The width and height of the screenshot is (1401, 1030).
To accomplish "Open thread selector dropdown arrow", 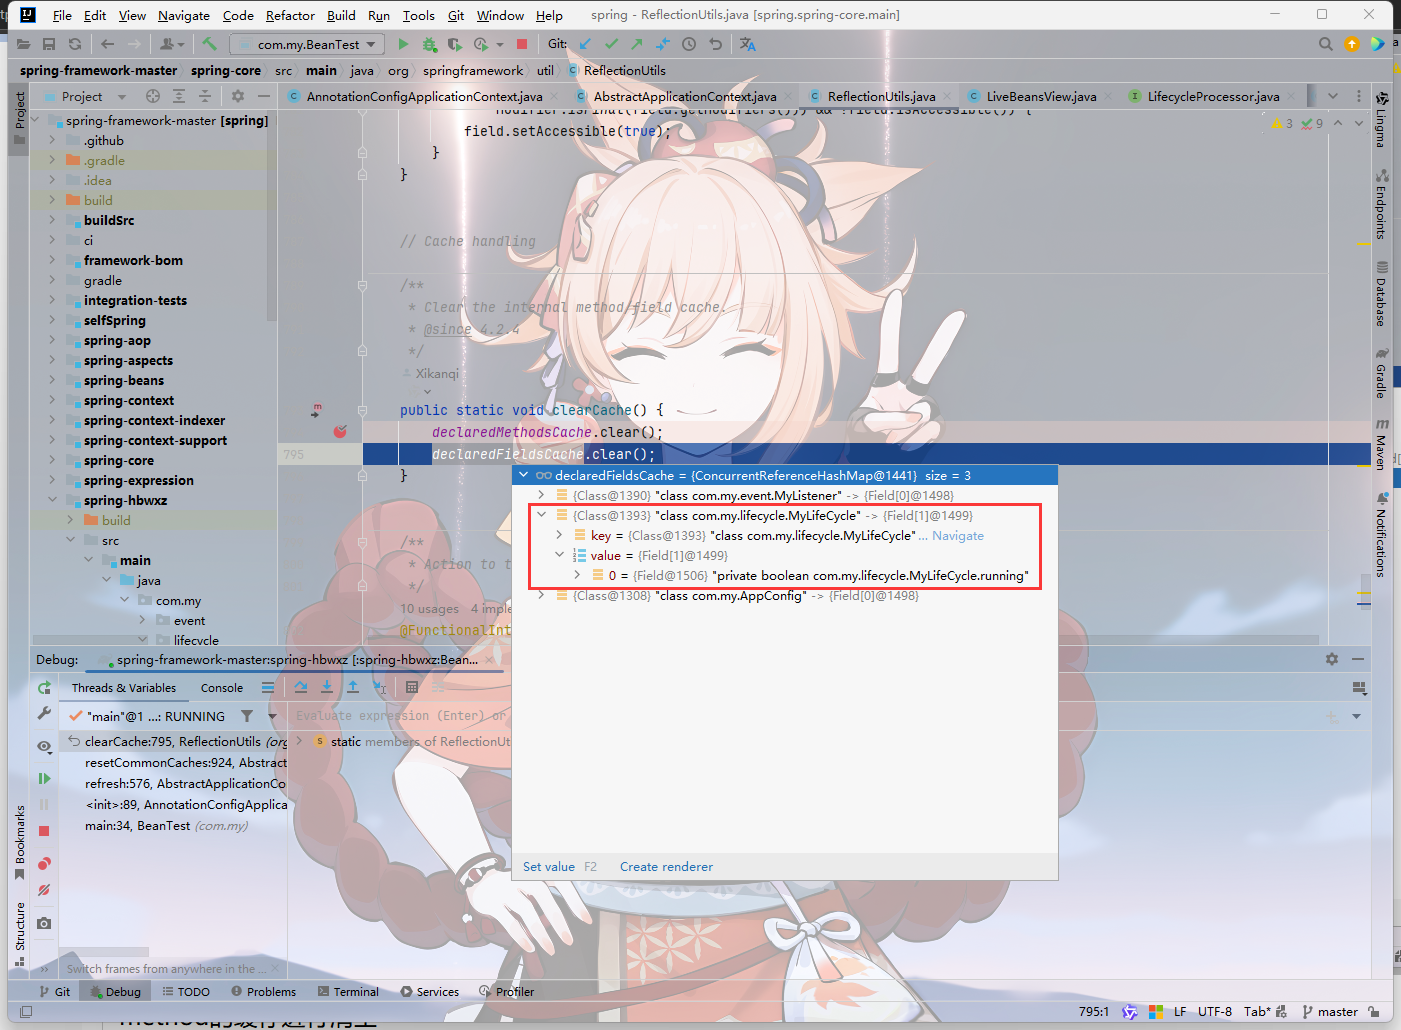I will 272,716.
